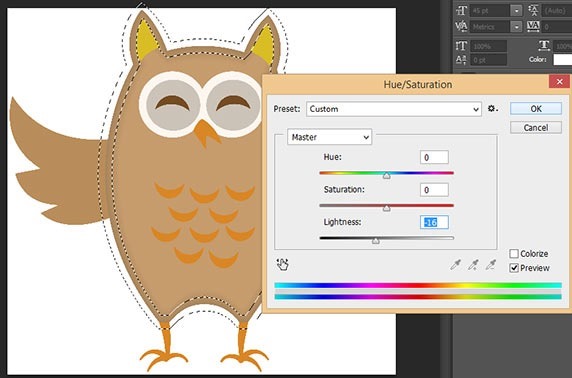This screenshot has height=378, width=572.
Task: Click the vertical scale icon
Action: pos(461,46)
